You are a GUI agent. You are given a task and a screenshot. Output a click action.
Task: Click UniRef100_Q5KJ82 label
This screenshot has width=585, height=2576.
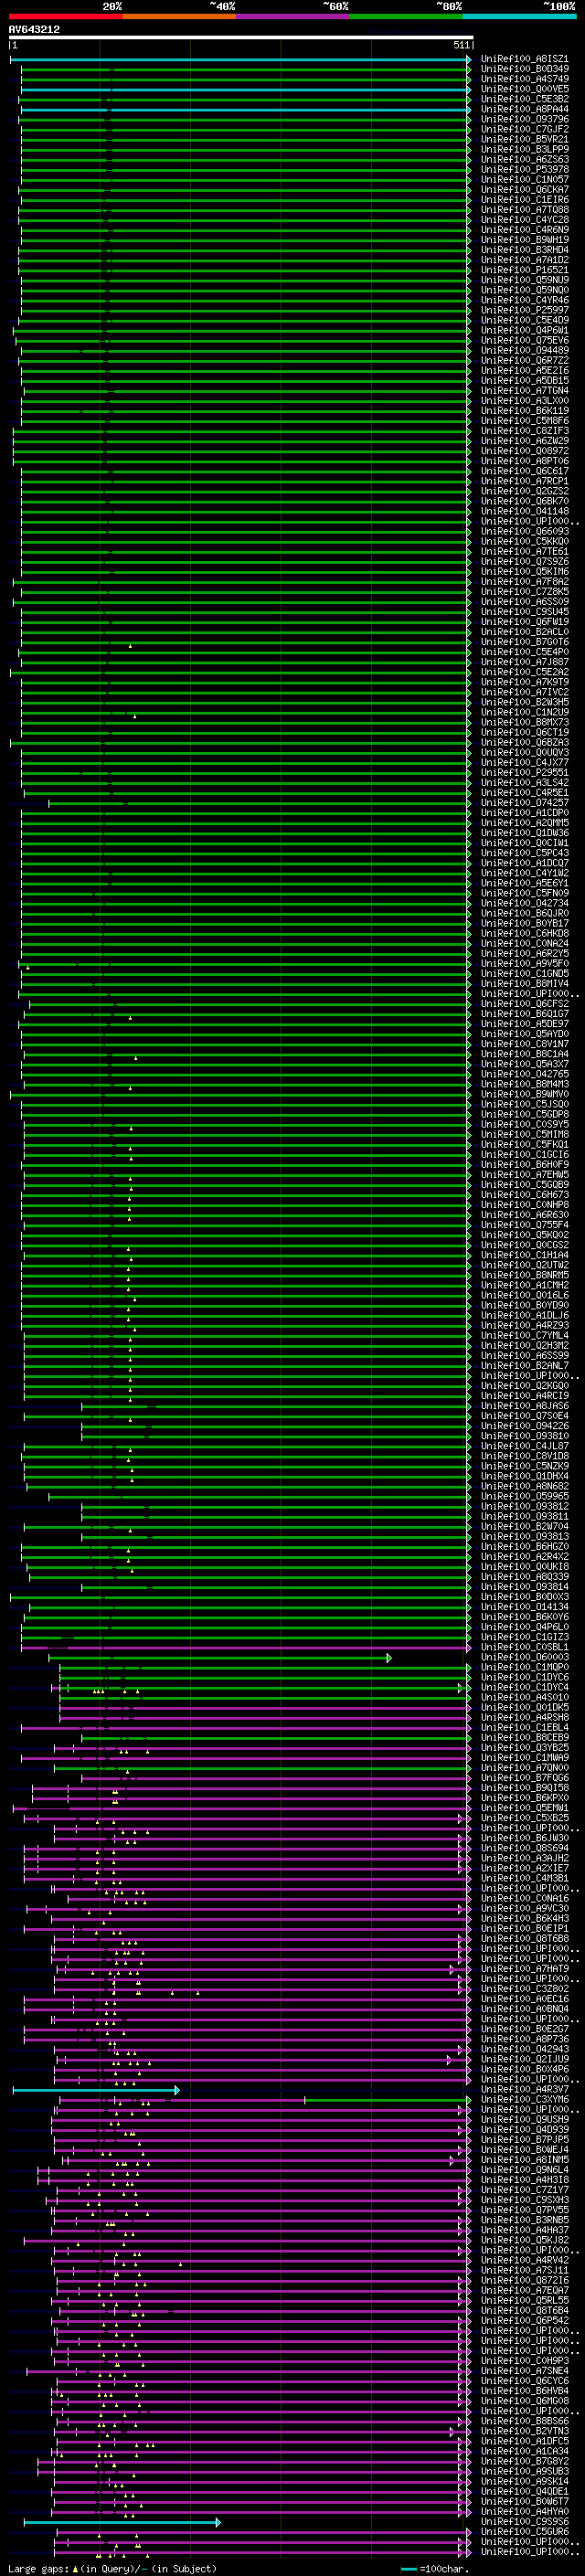(x=524, y=2240)
